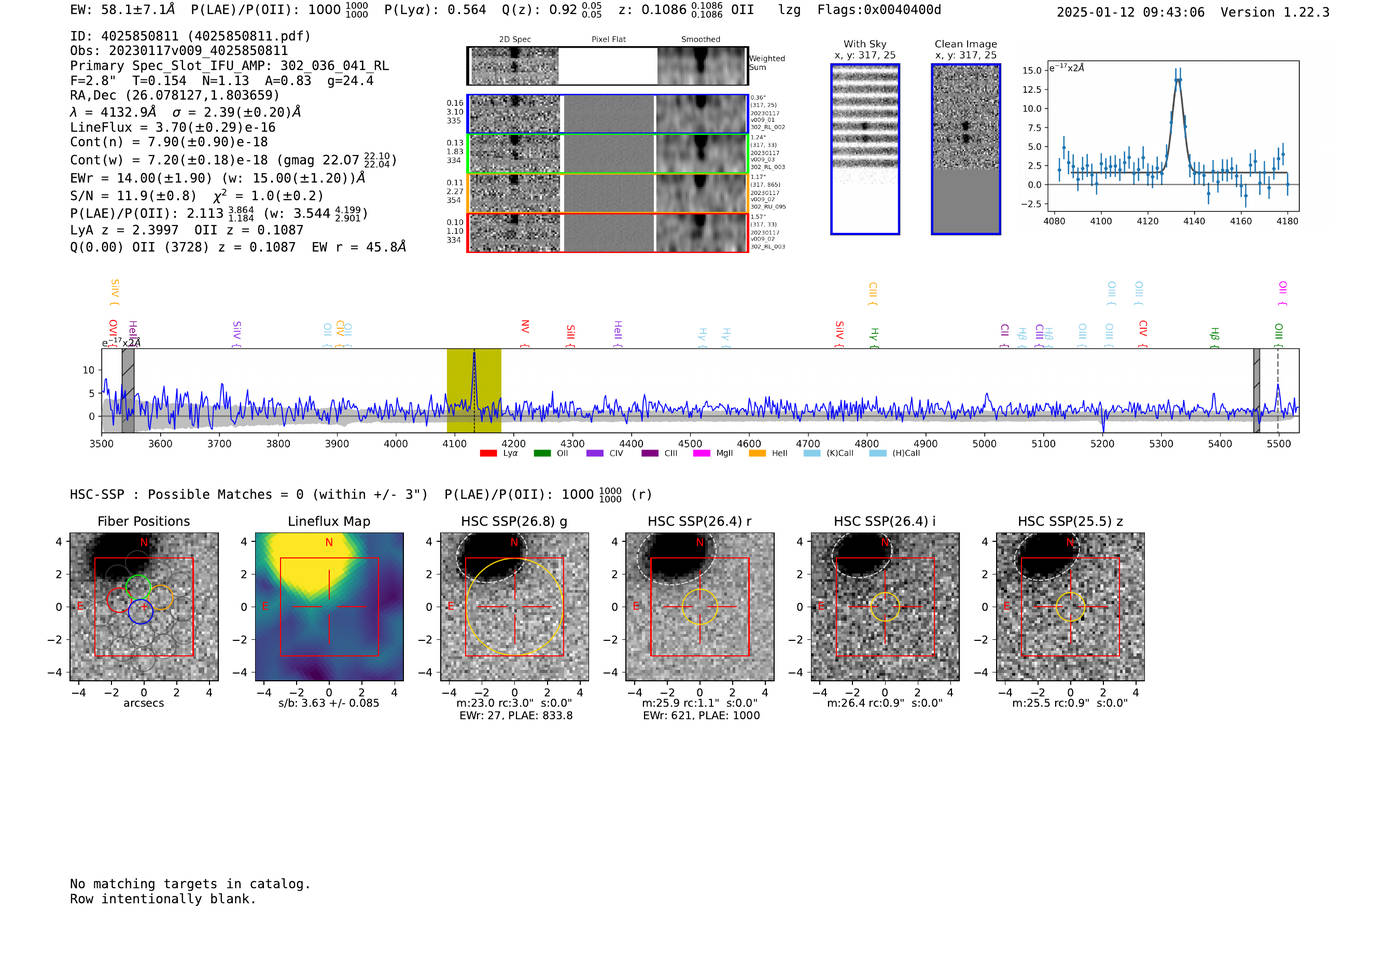Open the HSC SSP(26.8) g image

pos(514,607)
